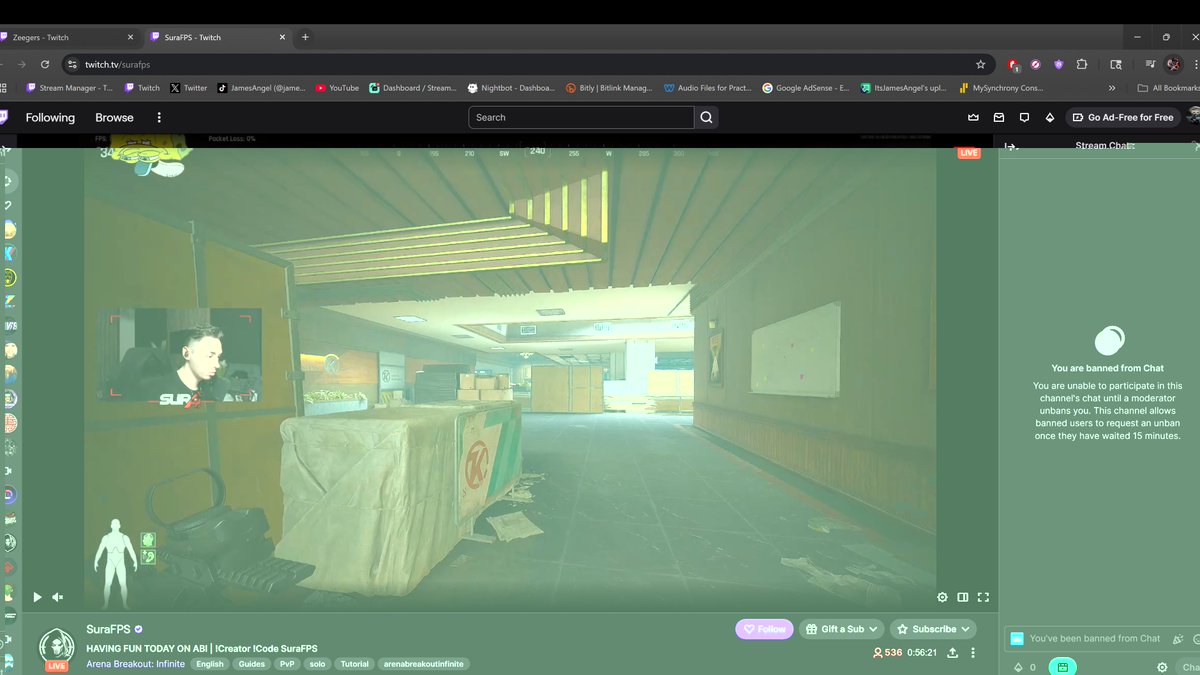The width and height of the screenshot is (1200, 675).
Task: Close the Zeegers - Twitch tab
Action: (128, 37)
